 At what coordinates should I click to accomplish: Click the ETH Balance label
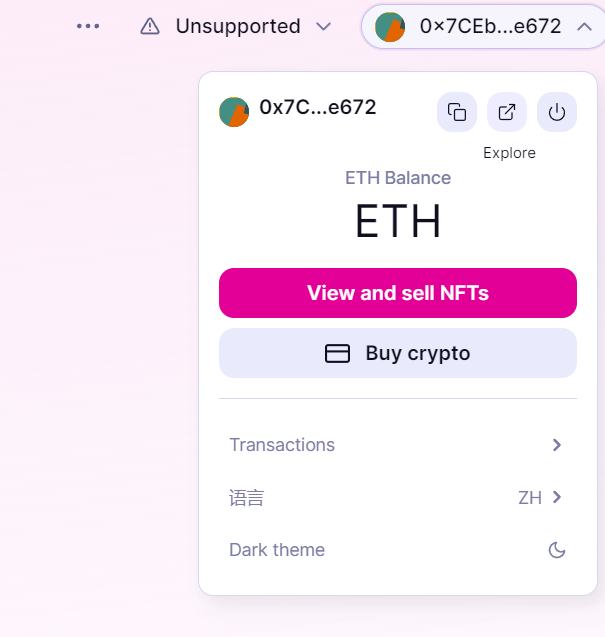click(x=398, y=178)
